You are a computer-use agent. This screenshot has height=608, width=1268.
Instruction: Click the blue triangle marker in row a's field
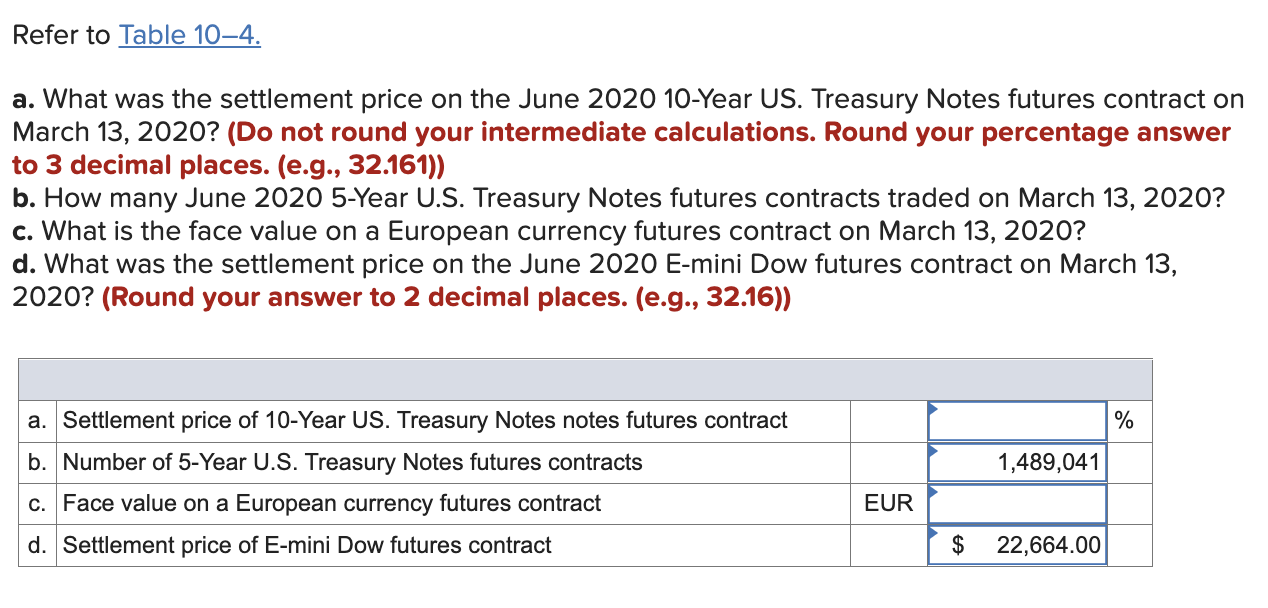point(932,407)
